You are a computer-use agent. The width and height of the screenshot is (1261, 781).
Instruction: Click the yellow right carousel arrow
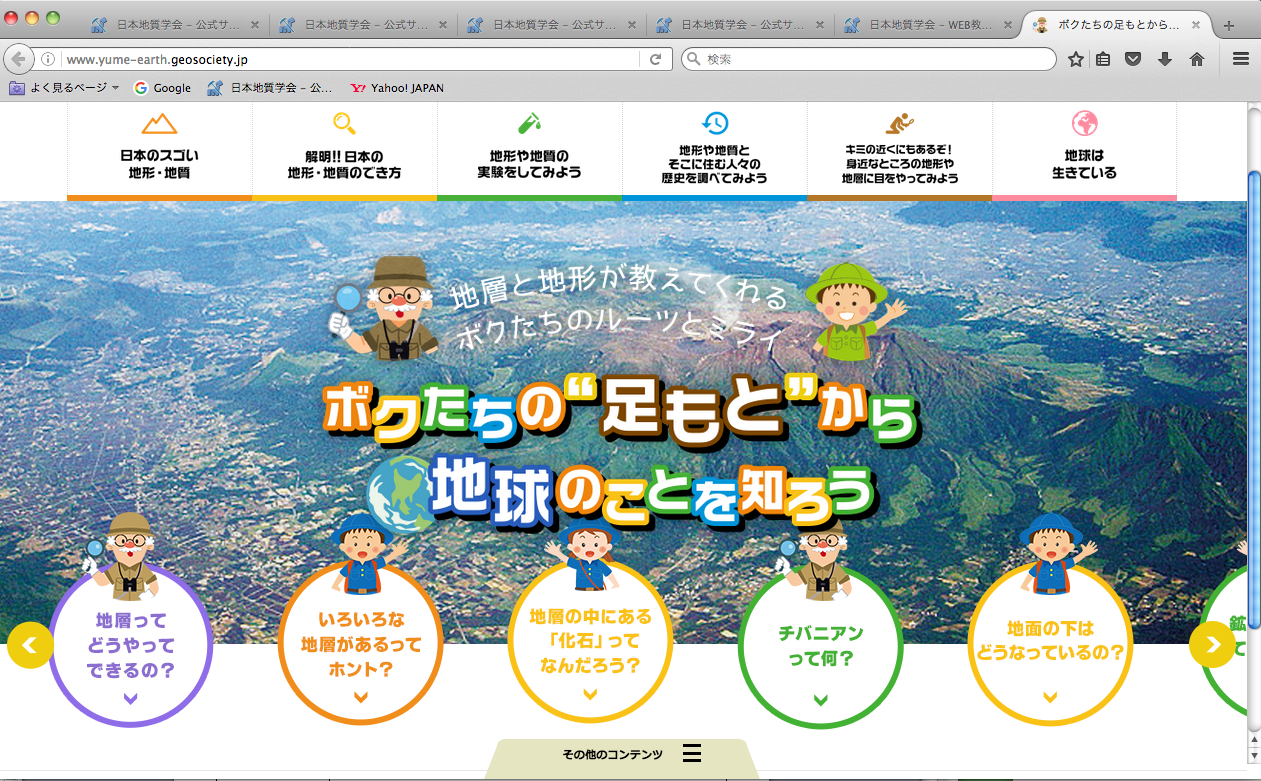point(1212,645)
